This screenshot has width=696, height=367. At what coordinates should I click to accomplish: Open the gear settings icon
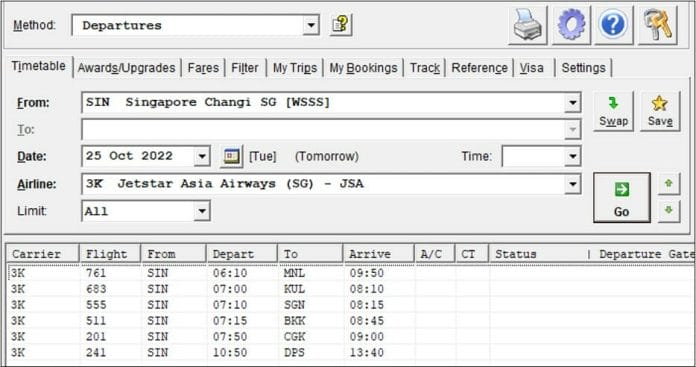tap(571, 25)
